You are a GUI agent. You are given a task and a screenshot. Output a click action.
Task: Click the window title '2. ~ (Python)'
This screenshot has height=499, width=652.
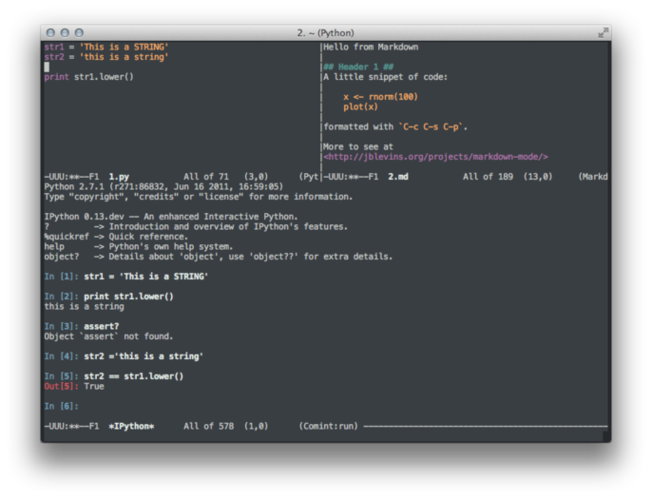pos(325,33)
